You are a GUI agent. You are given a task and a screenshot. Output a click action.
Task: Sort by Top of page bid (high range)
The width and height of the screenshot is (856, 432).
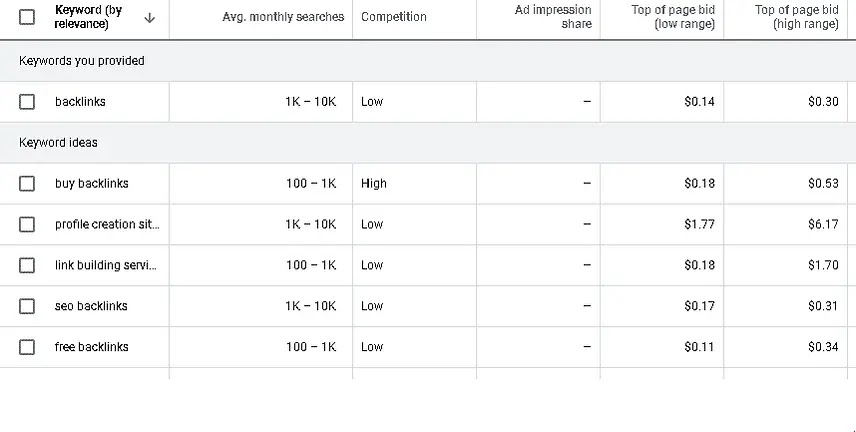point(796,17)
